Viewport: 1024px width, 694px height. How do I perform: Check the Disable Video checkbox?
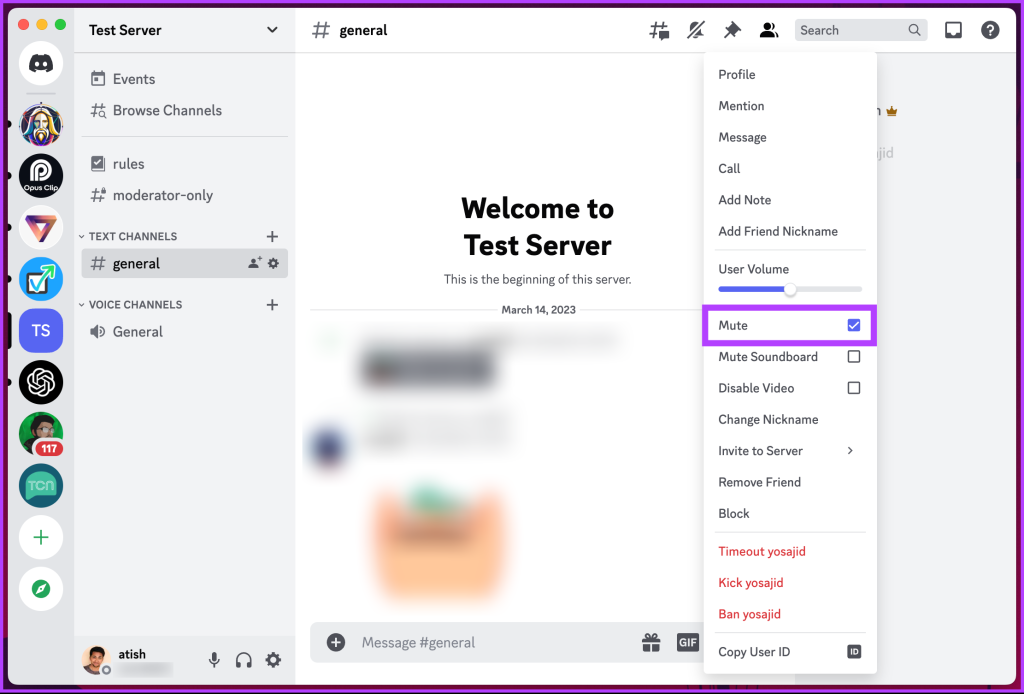853,388
